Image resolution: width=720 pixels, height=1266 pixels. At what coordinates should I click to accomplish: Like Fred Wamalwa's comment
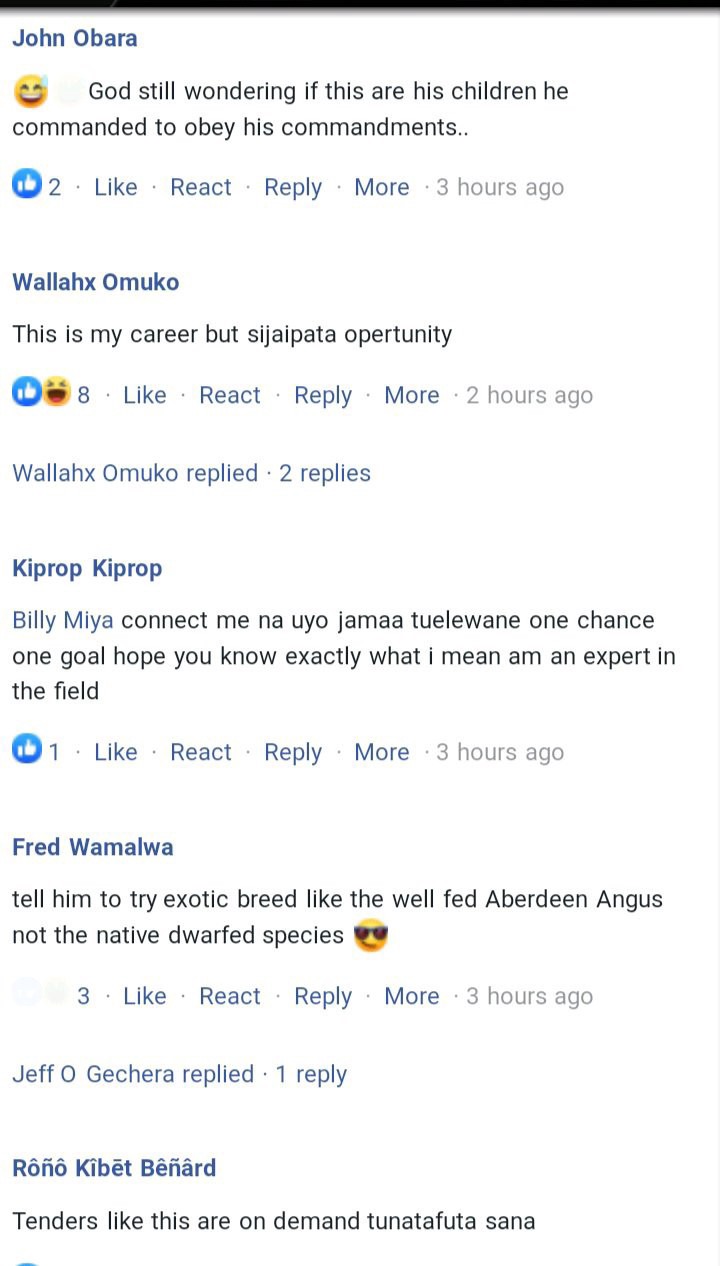145,996
